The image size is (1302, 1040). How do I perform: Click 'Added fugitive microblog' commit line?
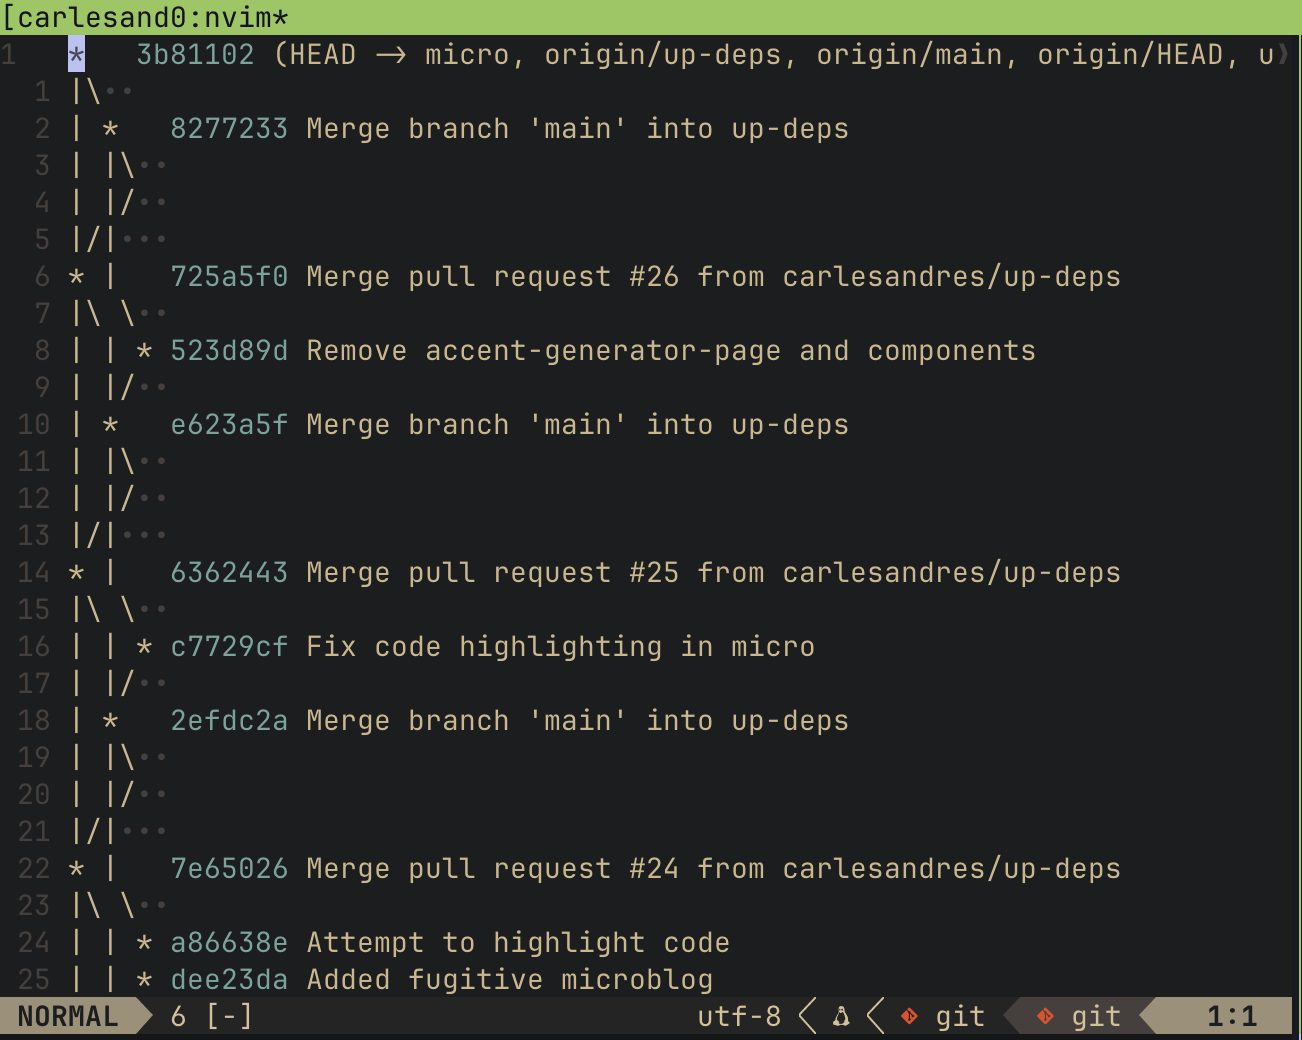(510, 980)
